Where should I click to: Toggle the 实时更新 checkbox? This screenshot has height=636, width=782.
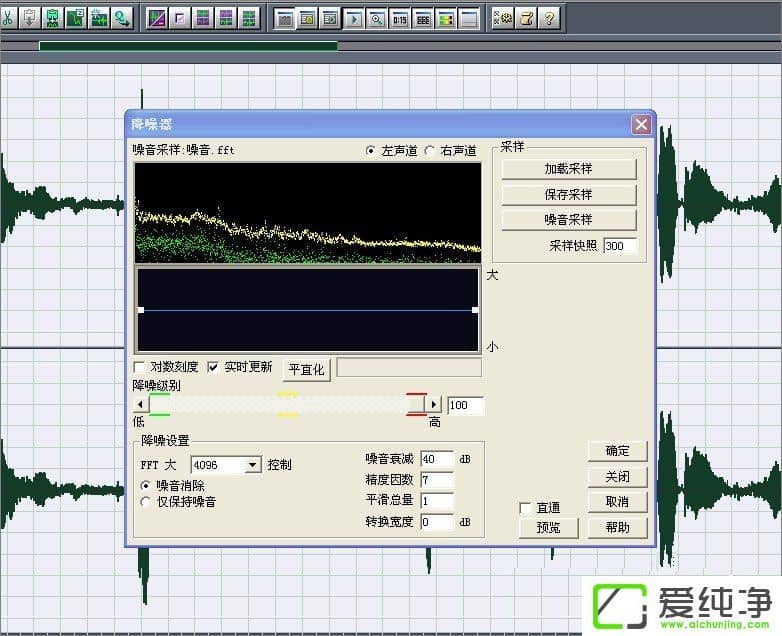[213, 367]
